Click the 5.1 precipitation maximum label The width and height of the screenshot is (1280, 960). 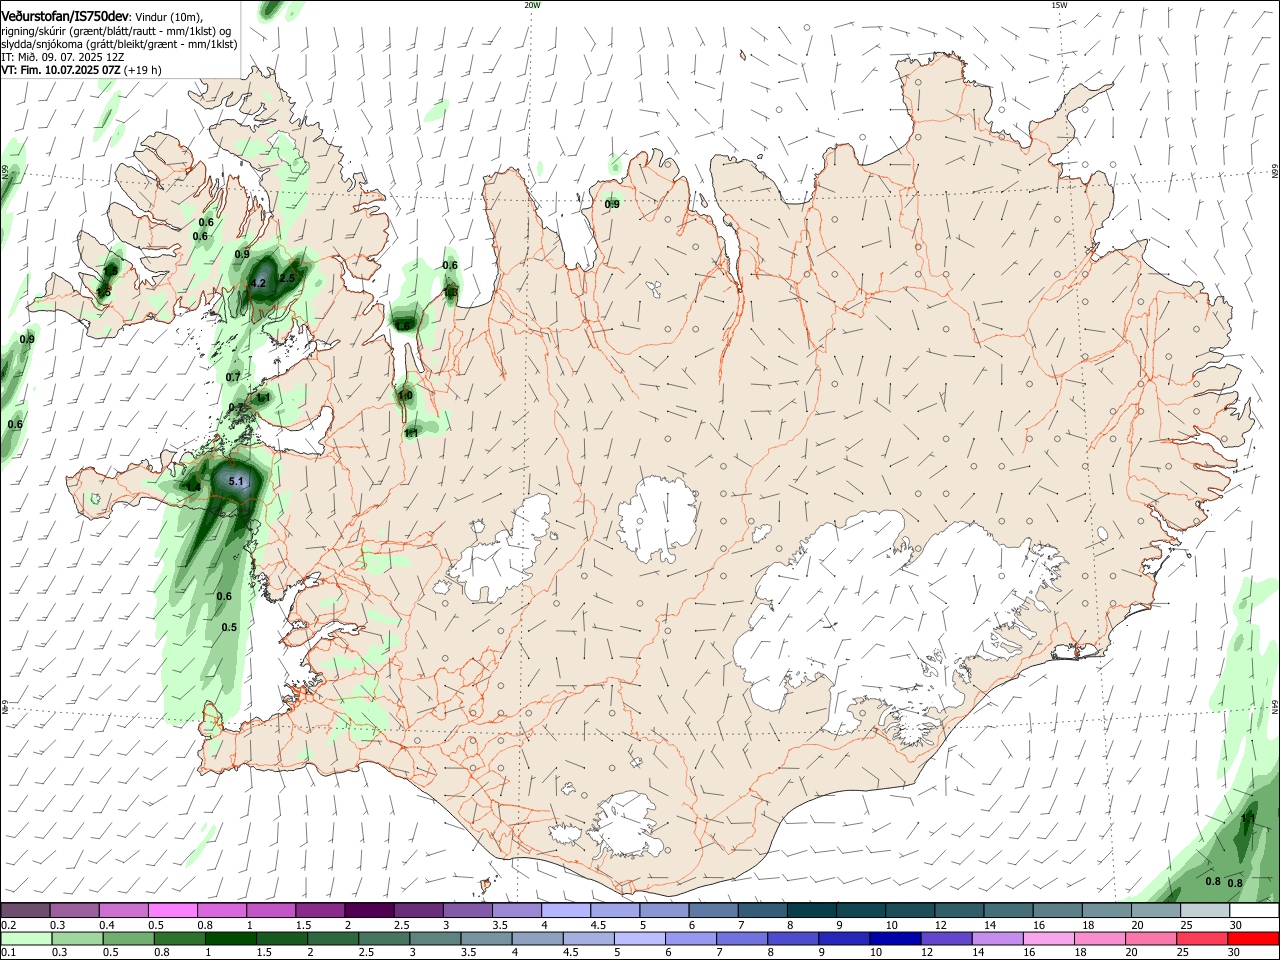coord(236,482)
